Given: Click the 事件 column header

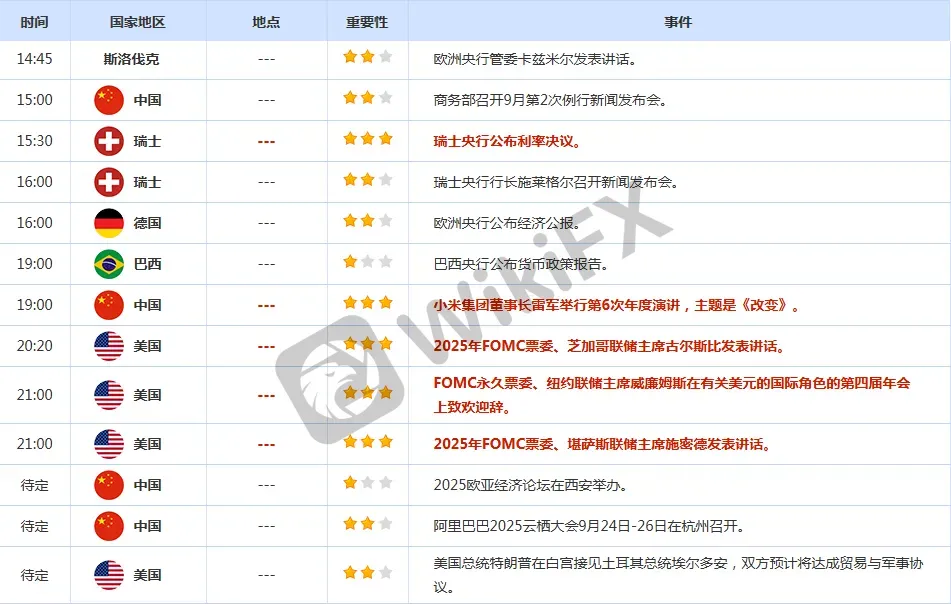Looking at the screenshot, I should tap(678, 22).
